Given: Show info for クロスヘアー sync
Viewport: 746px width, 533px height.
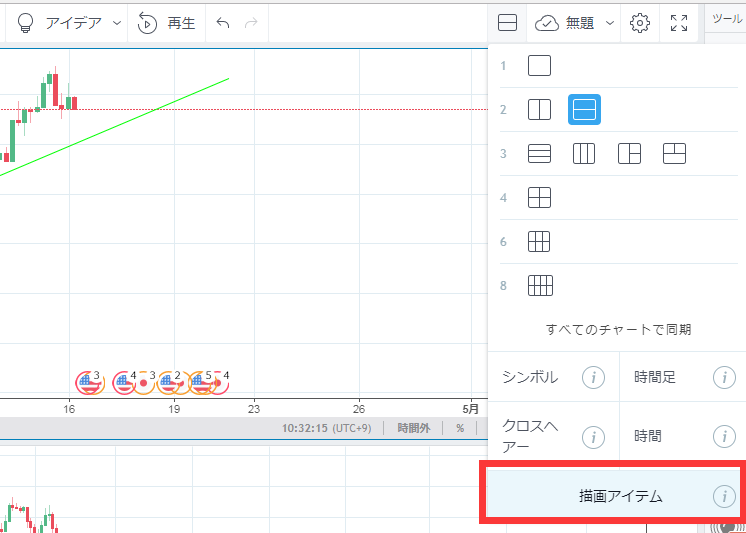Looking at the screenshot, I should click(593, 436).
